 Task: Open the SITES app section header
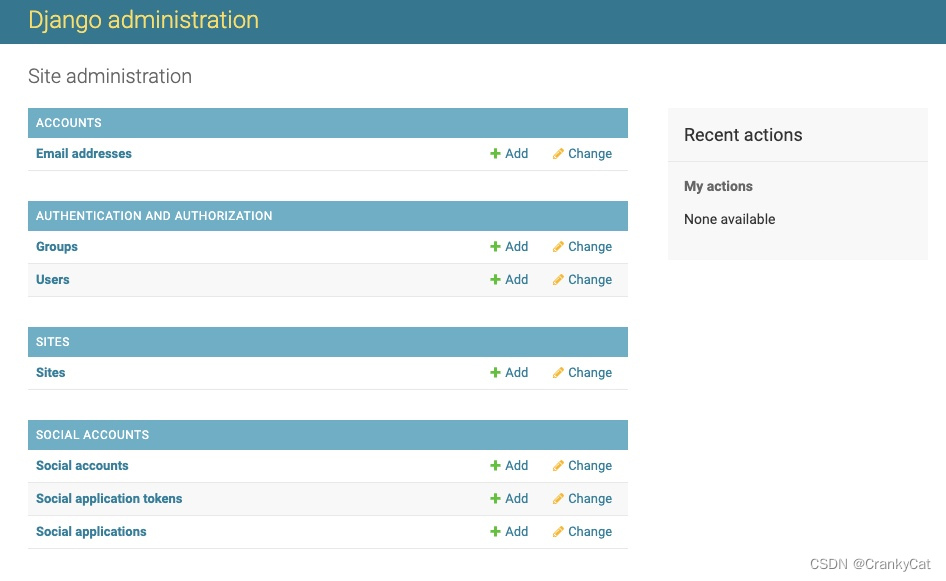(52, 342)
